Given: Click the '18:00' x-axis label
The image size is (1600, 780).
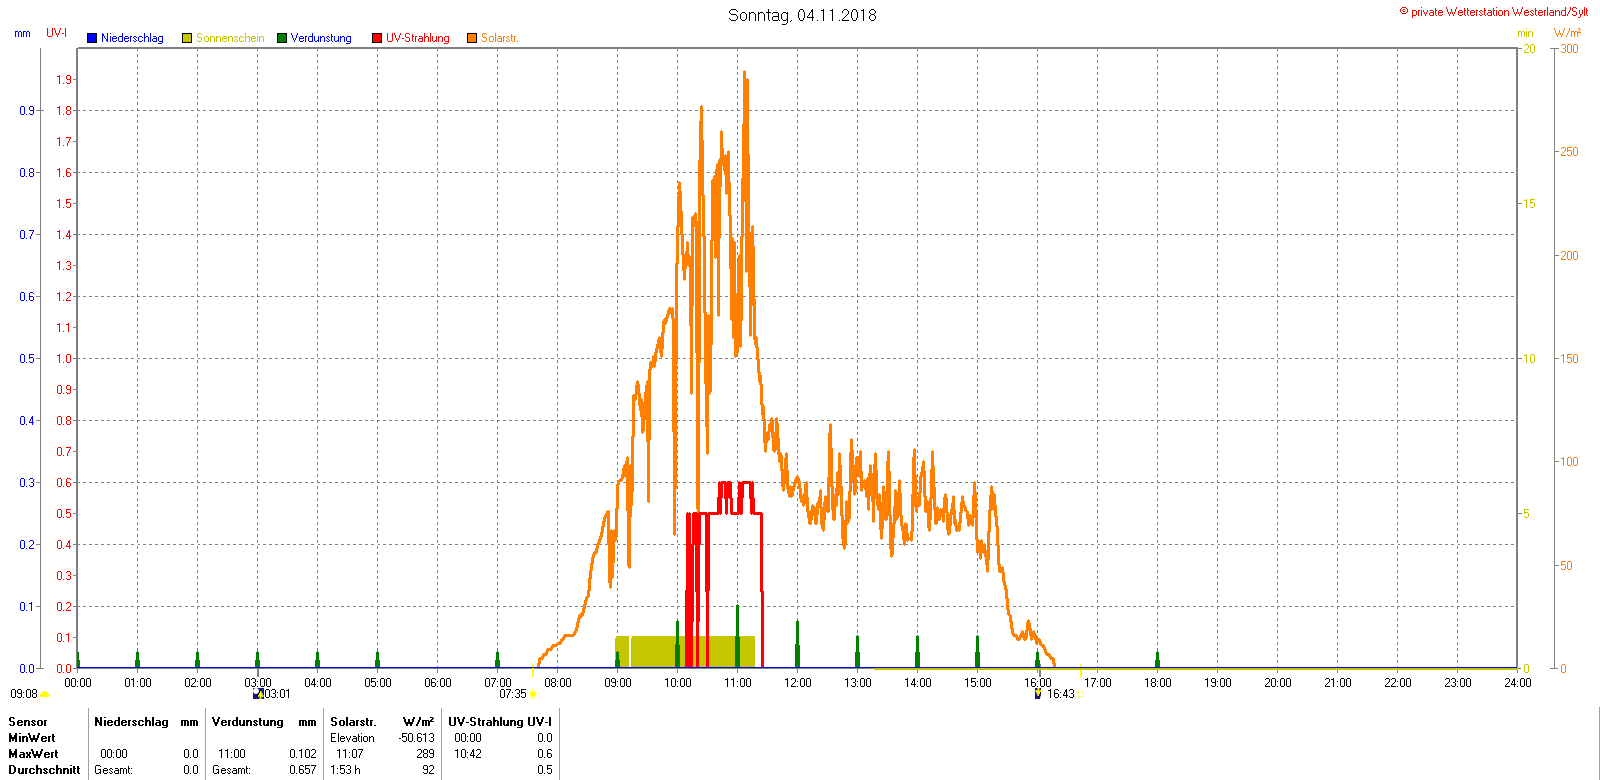Looking at the screenshot, I should (x=1158, y=683).
